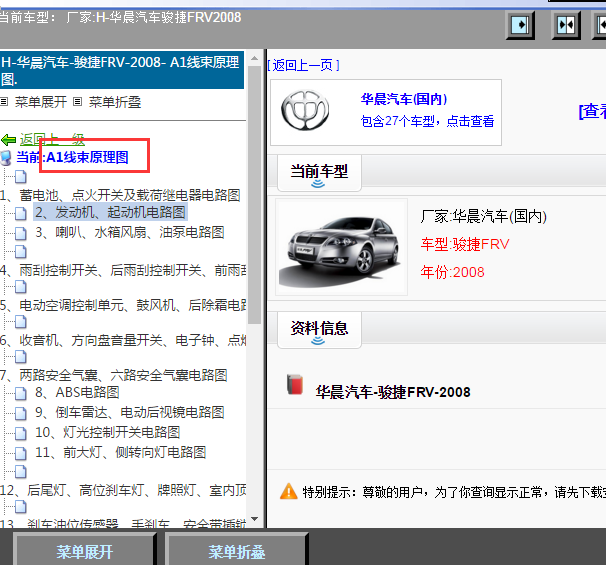
Task: Click document icon beside 8、ABS电路图
Action: pyautogui.click(x=20, y=393)
